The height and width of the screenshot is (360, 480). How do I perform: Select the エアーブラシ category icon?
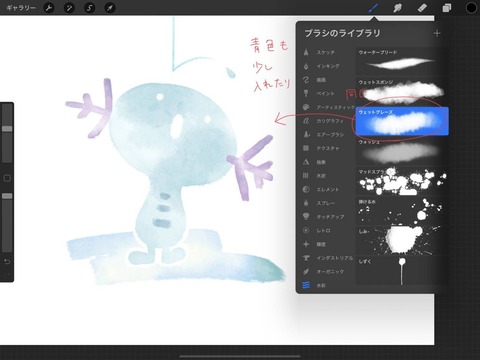[306, 134]
